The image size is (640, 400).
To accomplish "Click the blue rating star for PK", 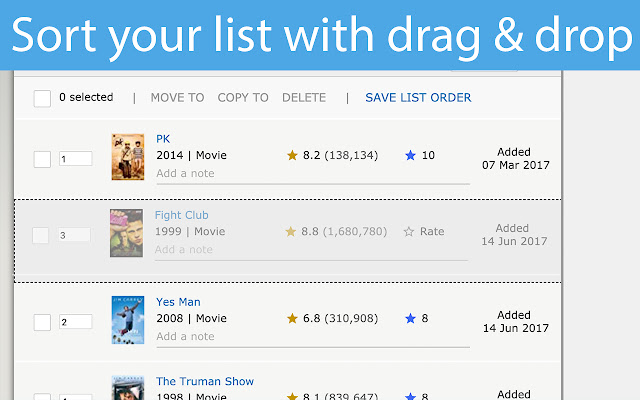I will [410, 156].
